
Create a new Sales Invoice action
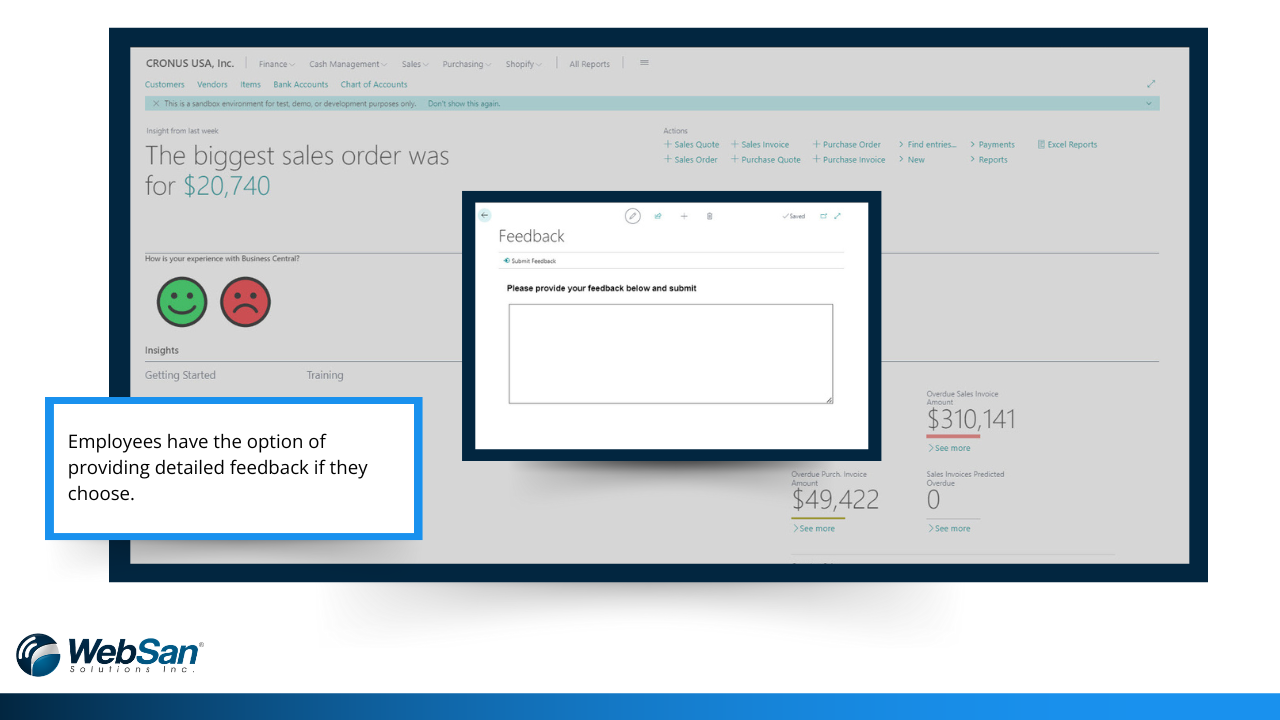coord(760,144)
